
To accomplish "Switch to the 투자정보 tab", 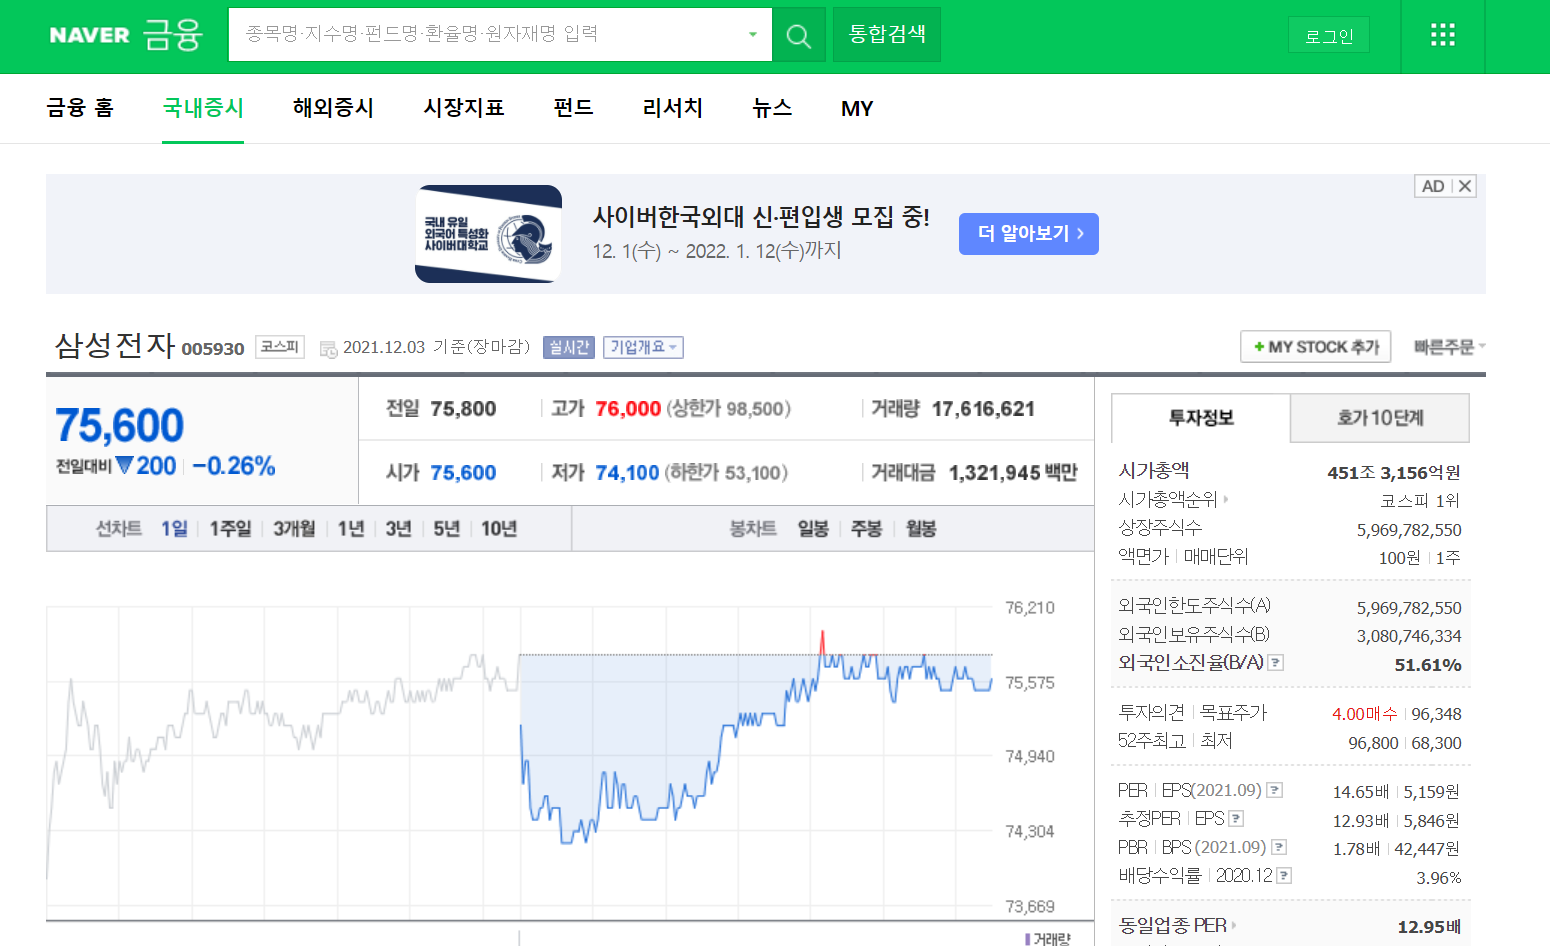I will click(x=1201, y=418).
